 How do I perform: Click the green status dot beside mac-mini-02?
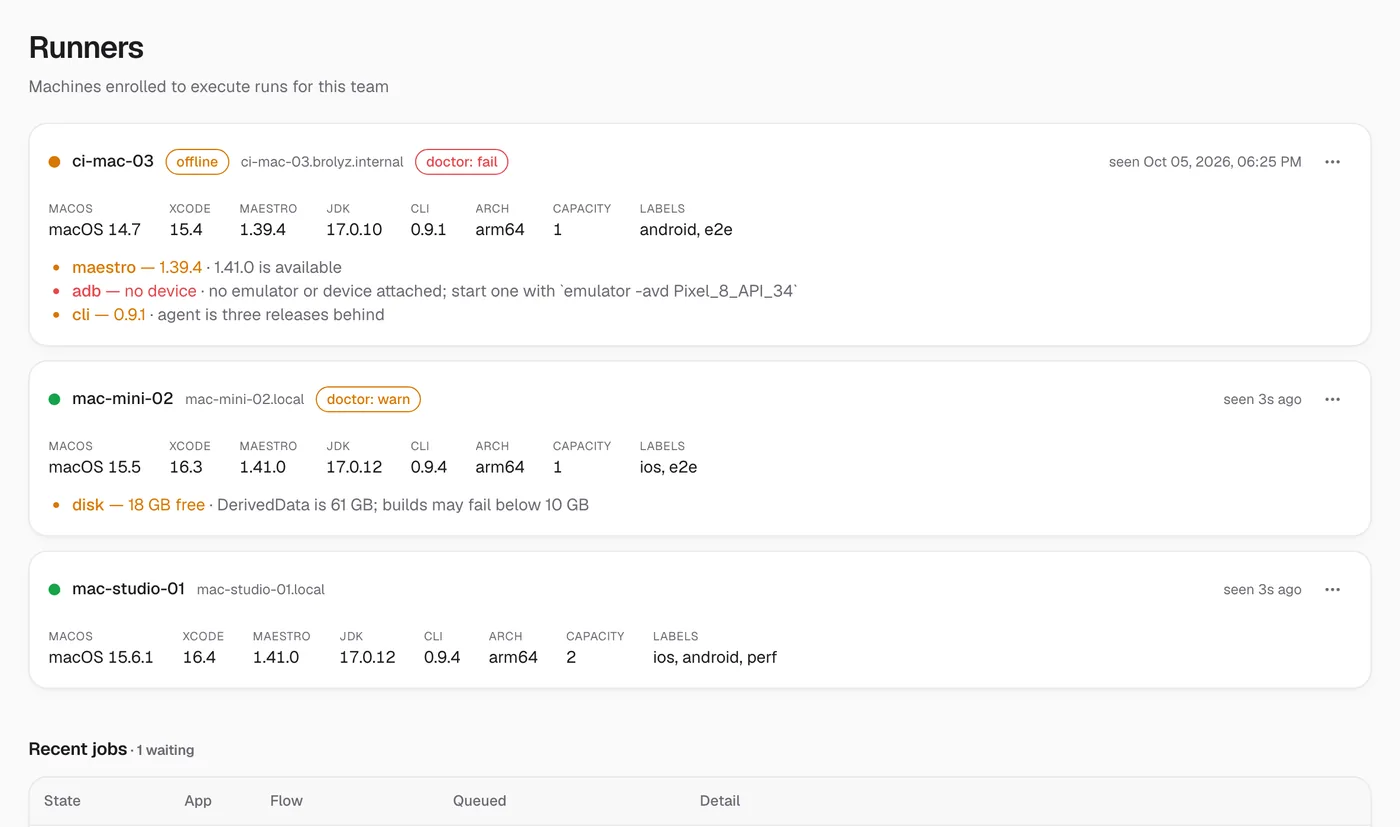[55, 399]
